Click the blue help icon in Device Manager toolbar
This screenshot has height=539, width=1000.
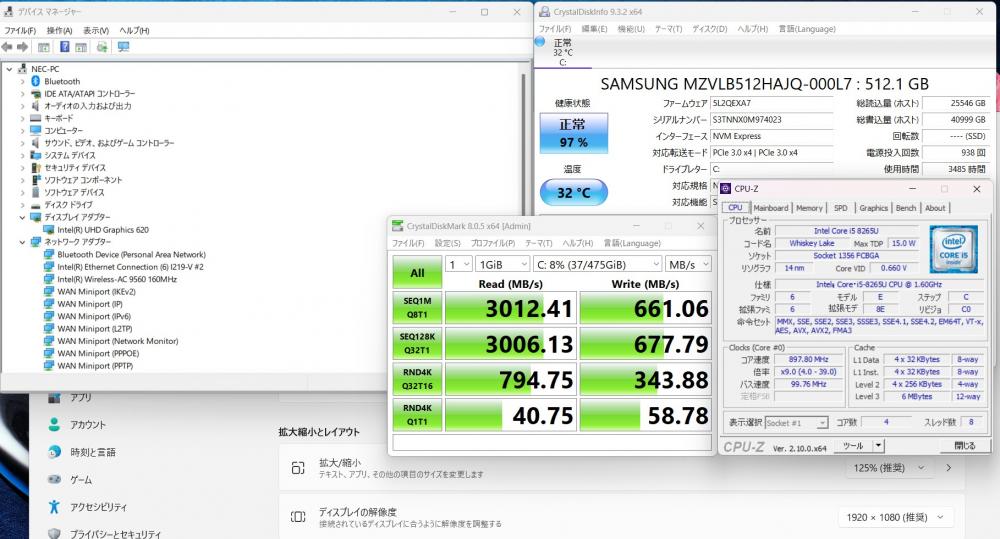tap(64, 47)
